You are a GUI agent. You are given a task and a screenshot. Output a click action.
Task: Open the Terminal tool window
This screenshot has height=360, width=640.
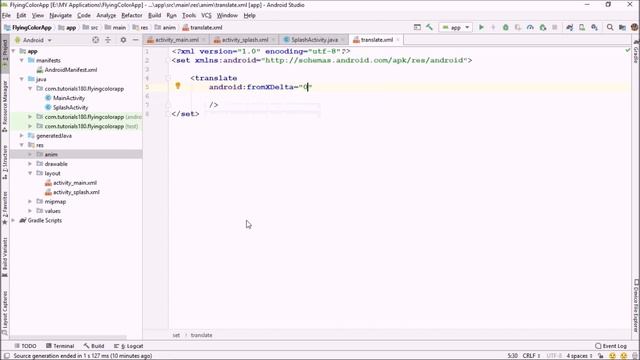point(60,346)
